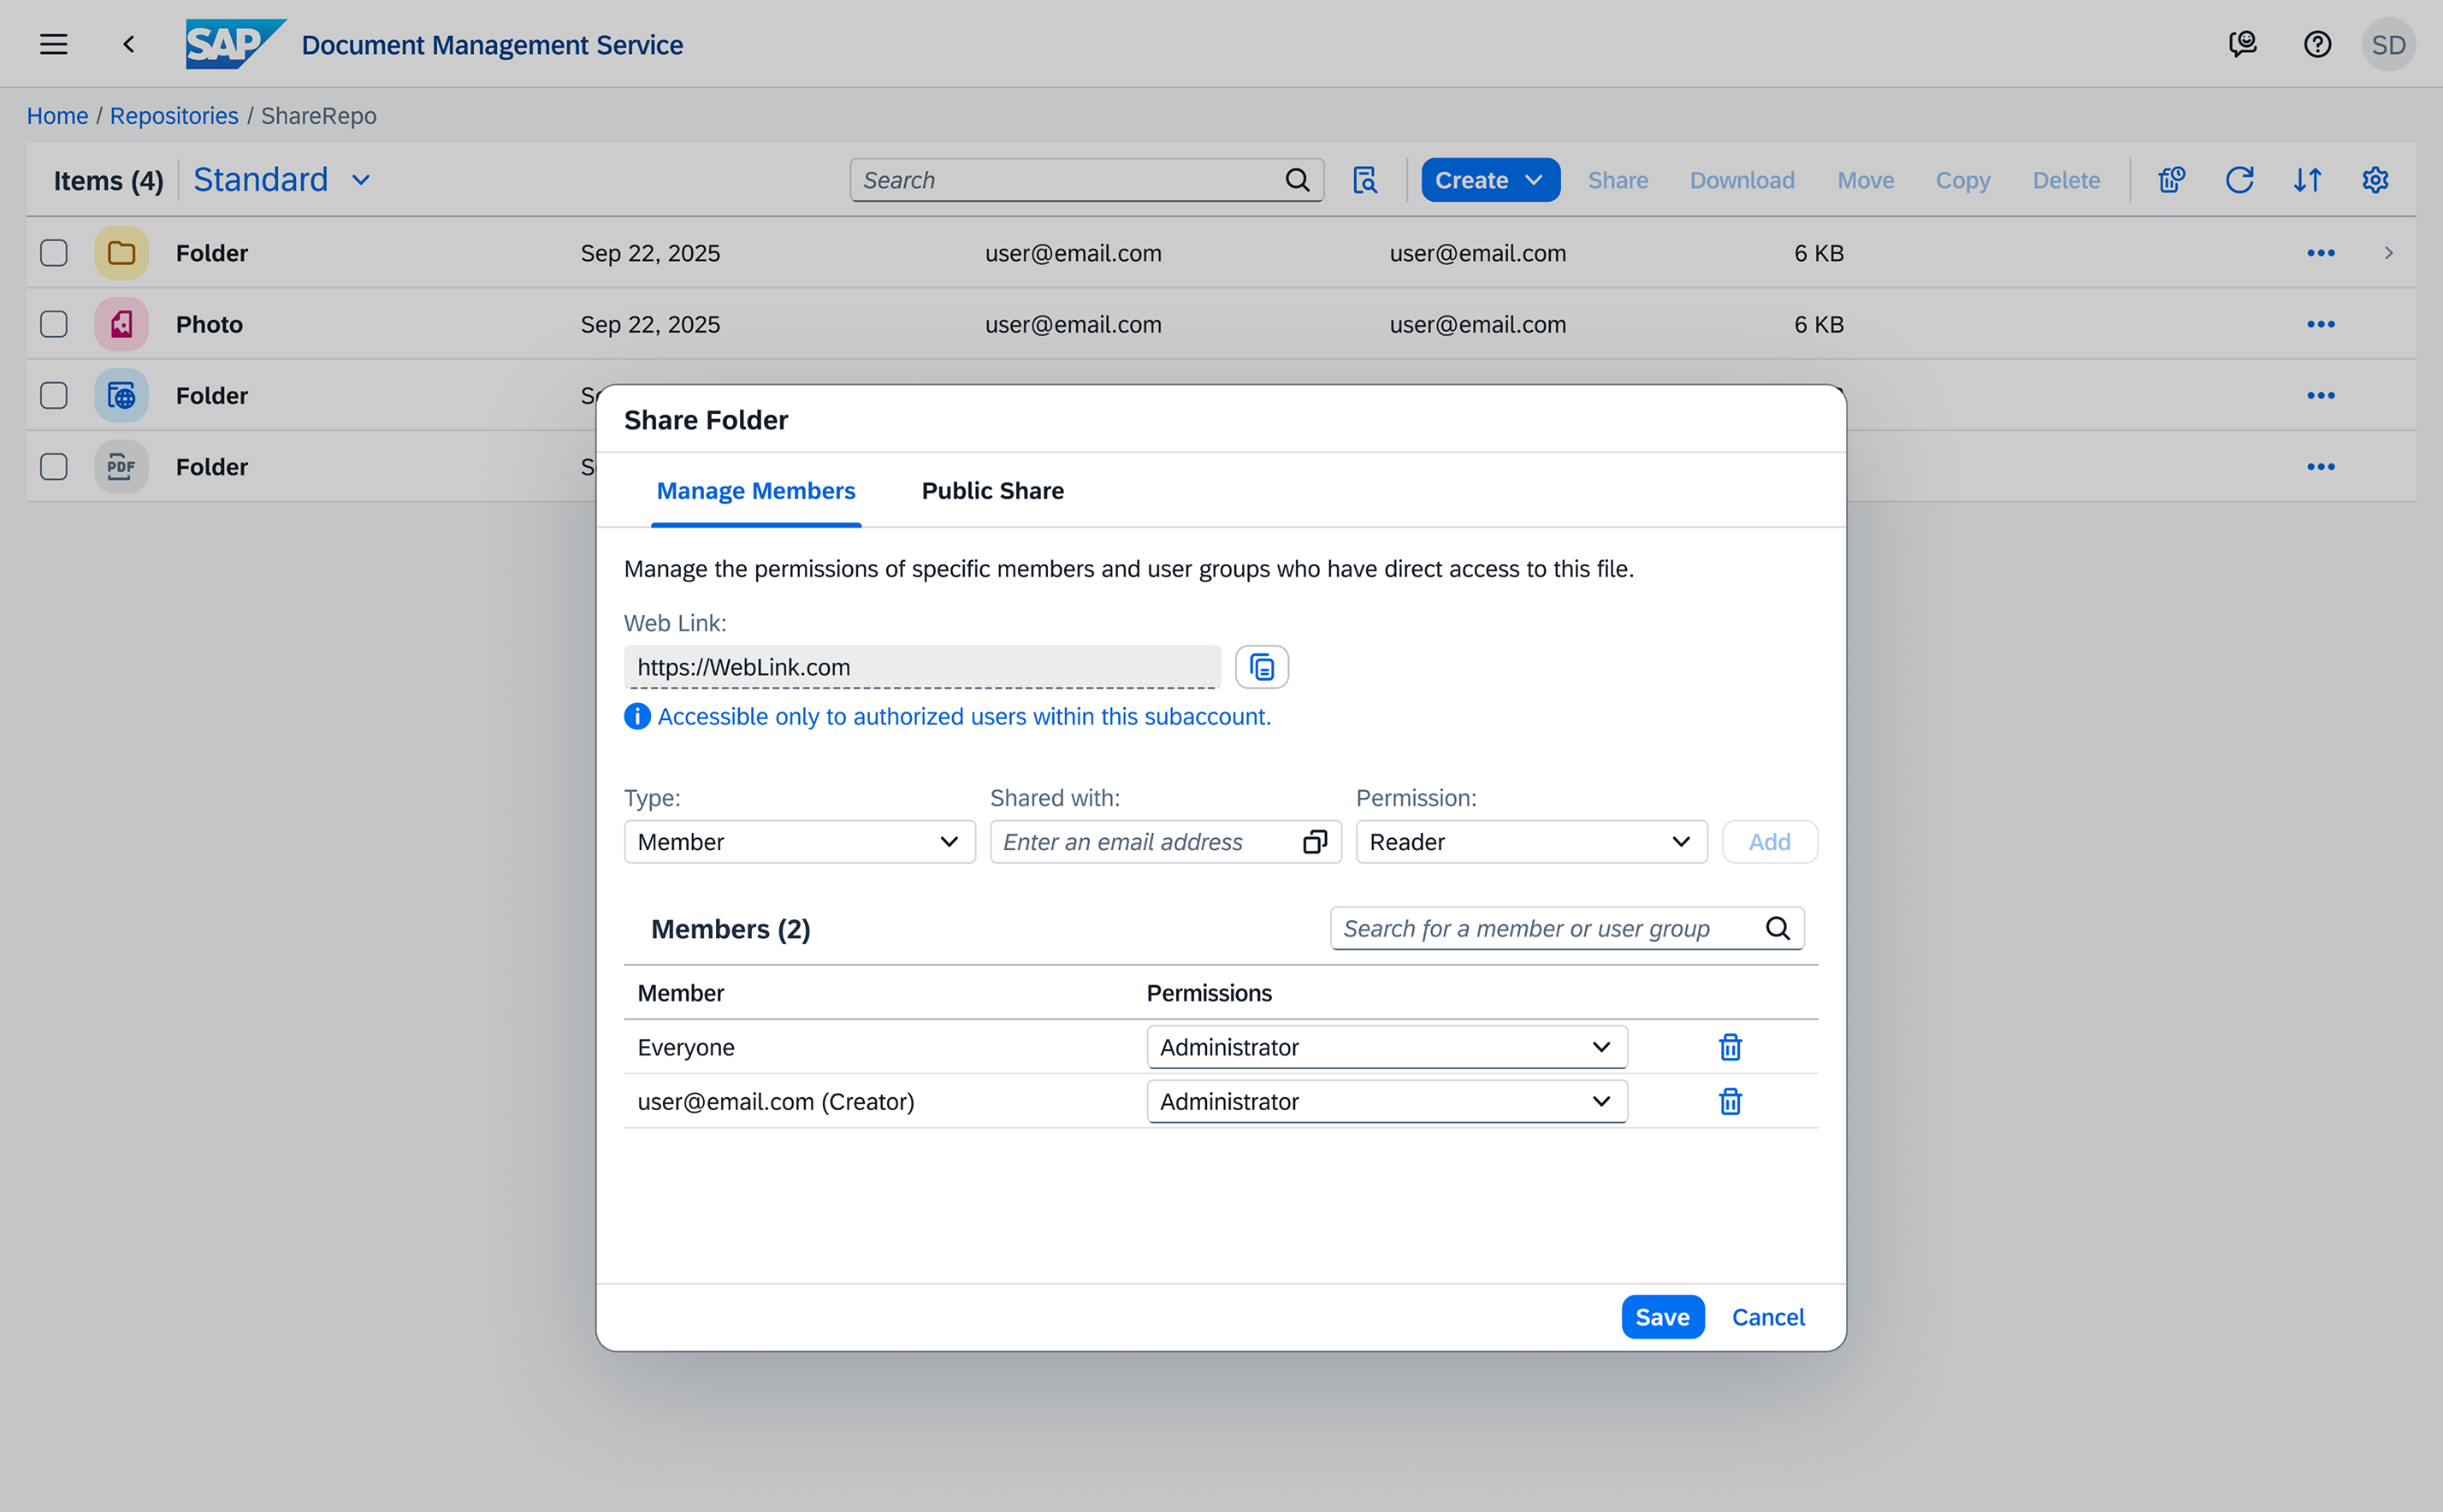Copy the web link to clipboard
The height and width of the screenshot is (1512, 2443).
(x=1262, y=667)
